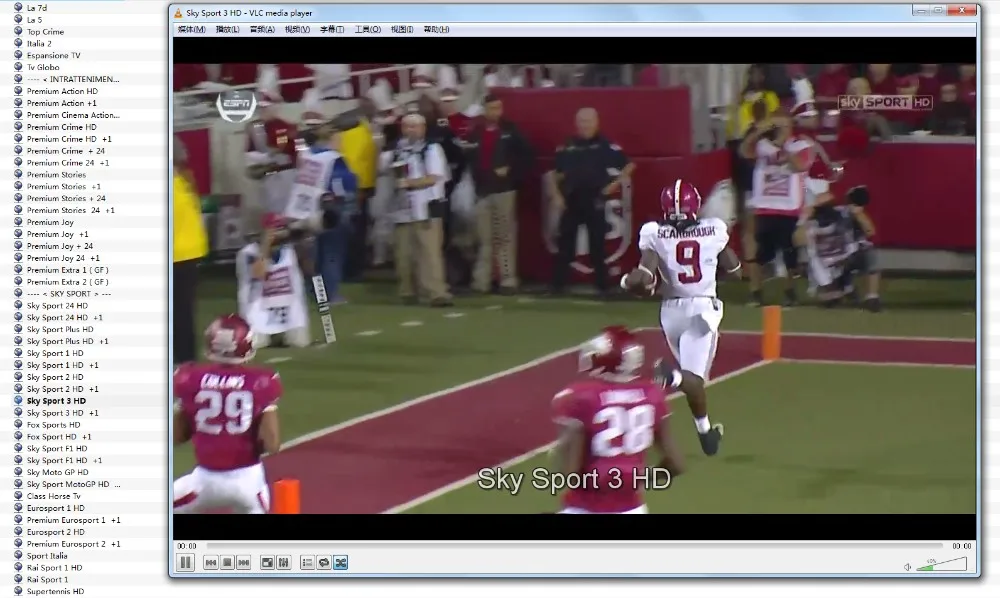The image size is (1000, 598).
Task: Select 'Premium Crime HD' channel
Action: [x=62, y=127]
